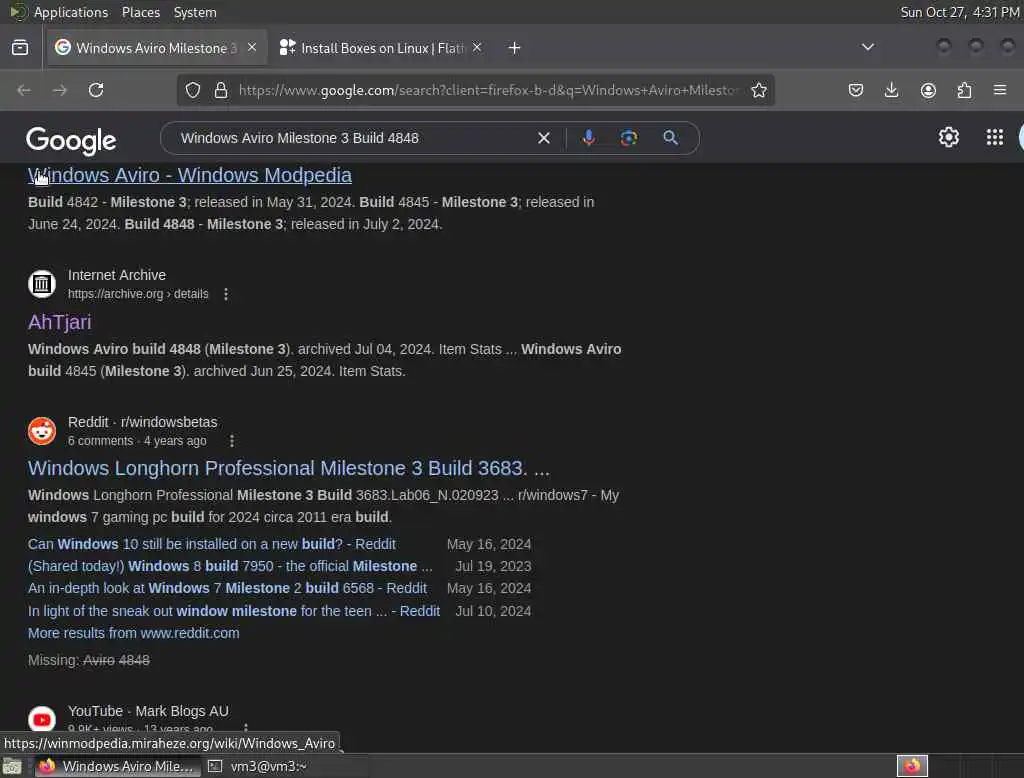Open Google quick settings gear
Image resolution: width=1024 pixels, height=778 pixels.
949,137
